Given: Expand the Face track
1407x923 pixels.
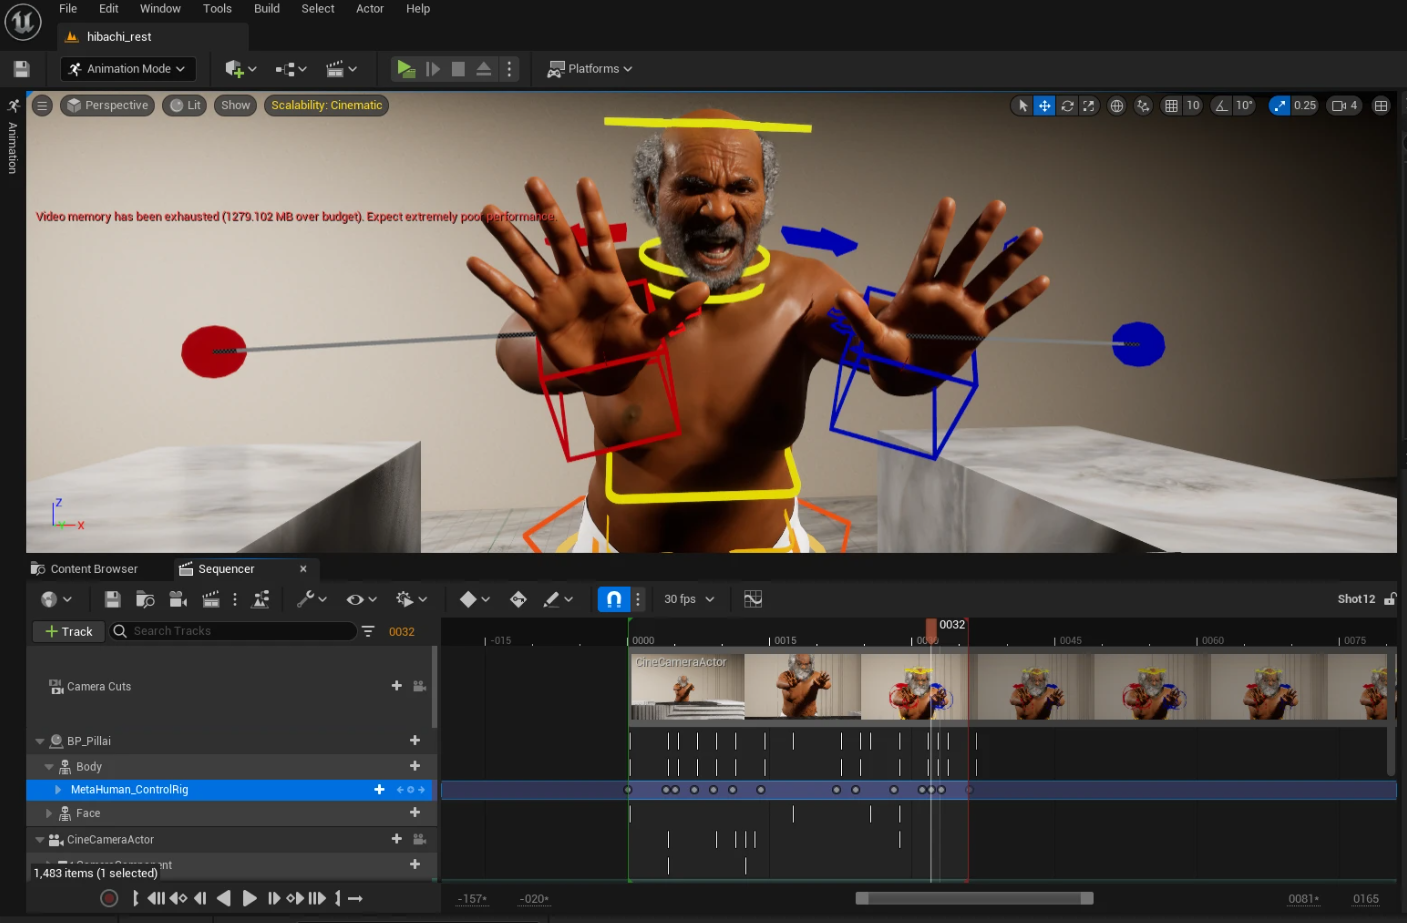Looking at the screenshot, I should (x=49, y=814).
